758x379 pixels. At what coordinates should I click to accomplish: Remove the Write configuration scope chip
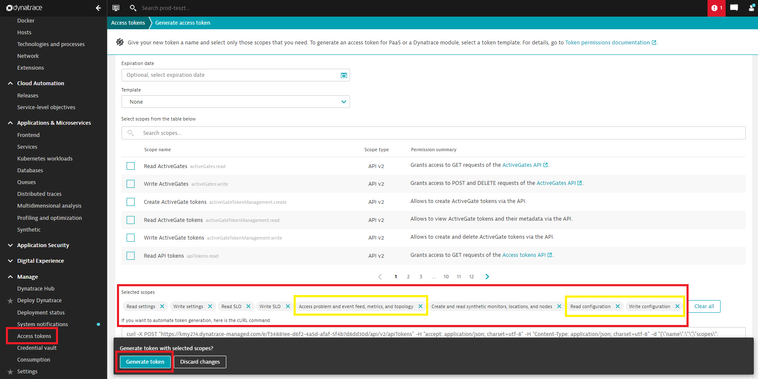click(677, 306)
